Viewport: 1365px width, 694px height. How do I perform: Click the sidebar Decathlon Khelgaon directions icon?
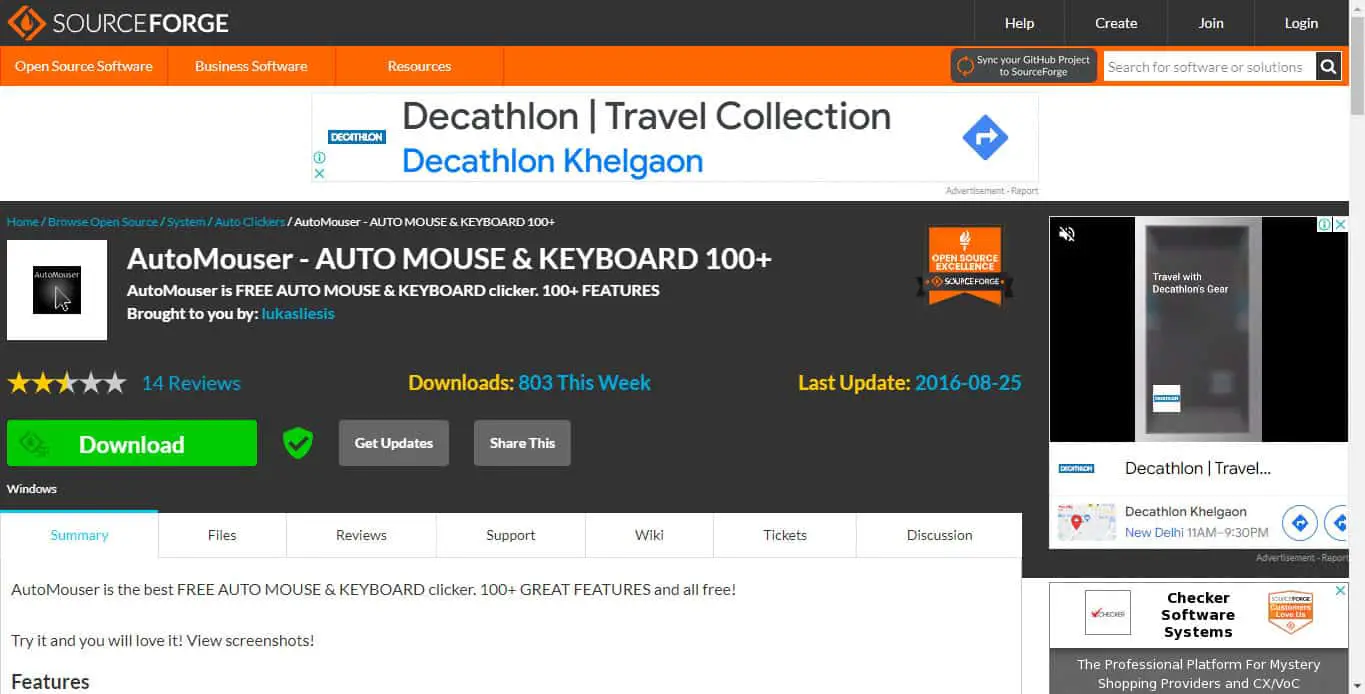[1299, 522]
